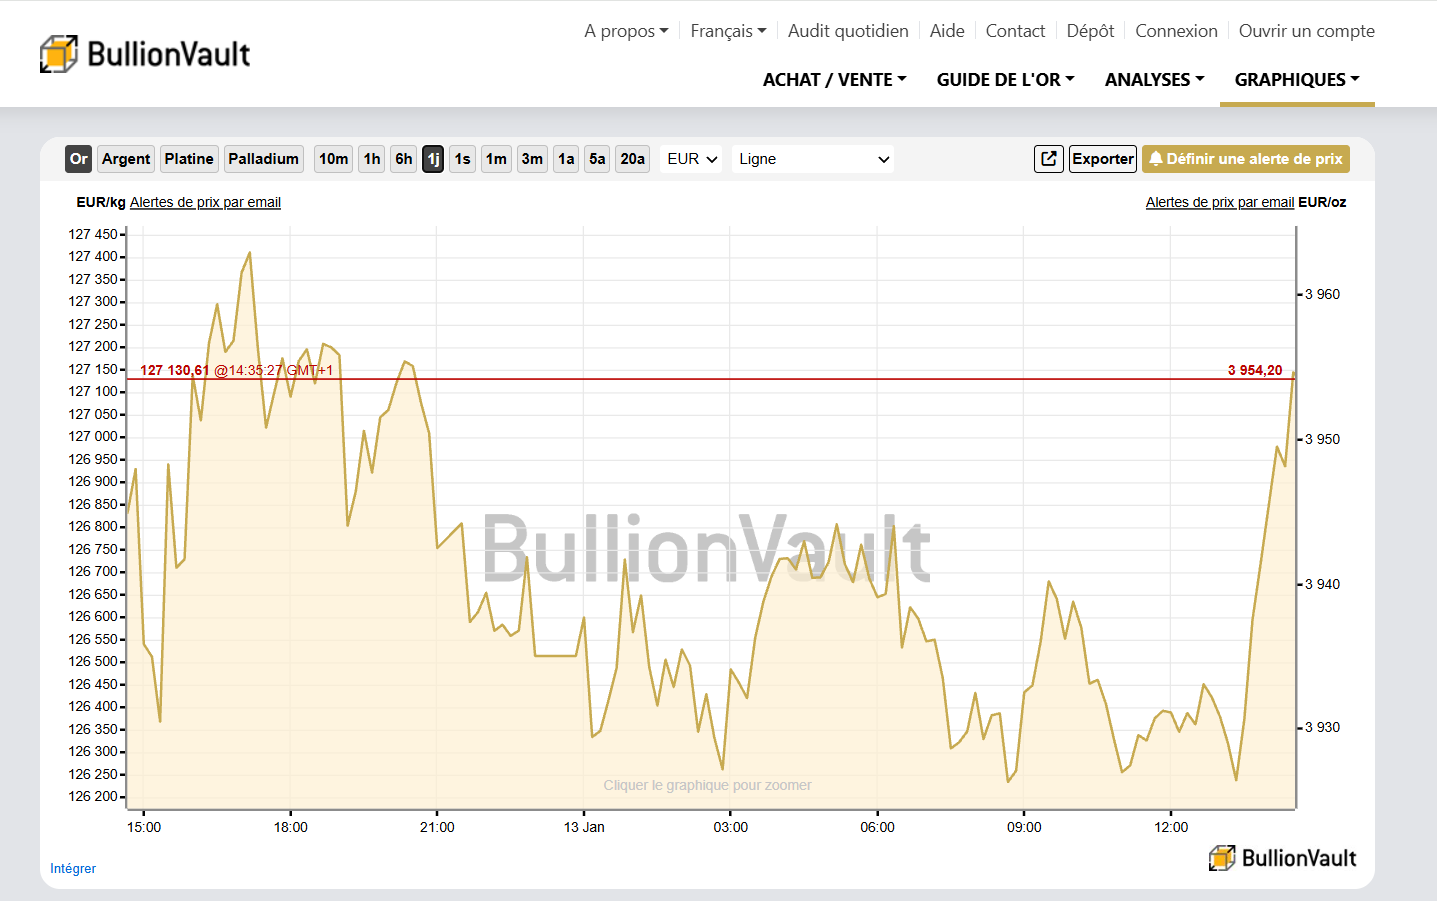Open chart in new window icon
This screenshot has width=1437, height=901.
1048,159
